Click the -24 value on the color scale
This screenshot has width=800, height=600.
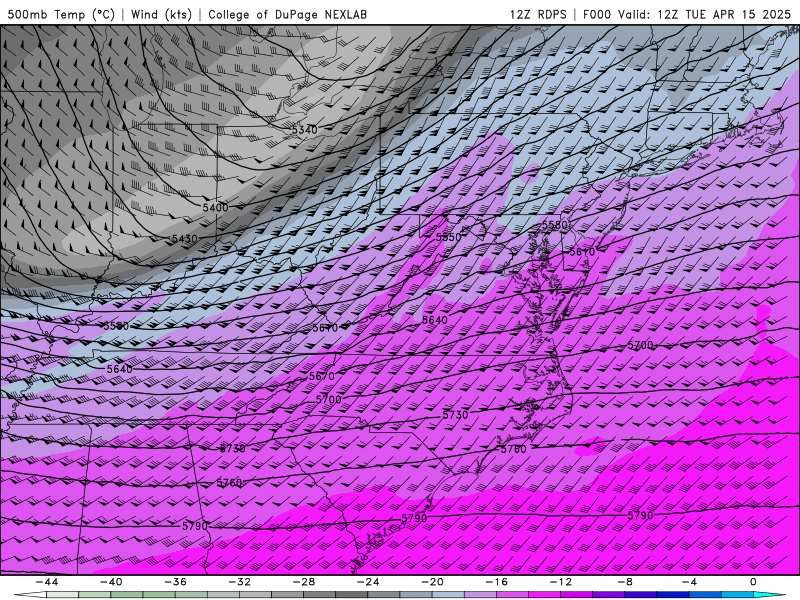368,582
